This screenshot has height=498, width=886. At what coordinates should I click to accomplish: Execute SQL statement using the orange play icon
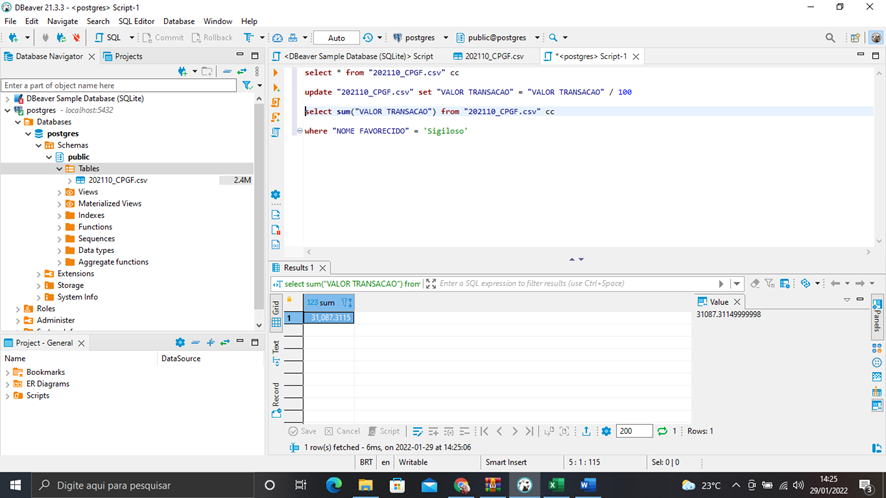(x=276, y=72)
